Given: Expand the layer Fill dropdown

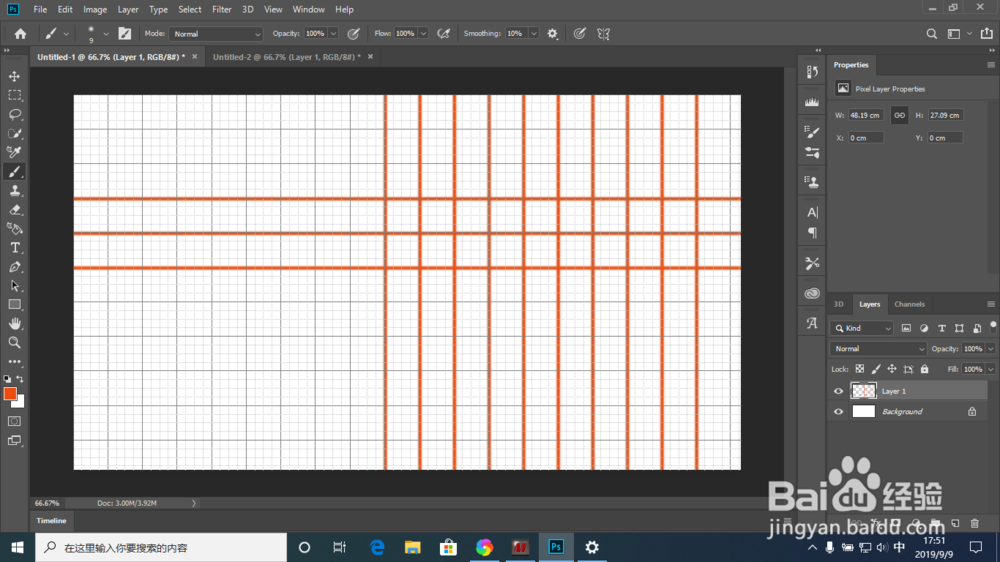Looking at the screenshot, I should 990,369.
